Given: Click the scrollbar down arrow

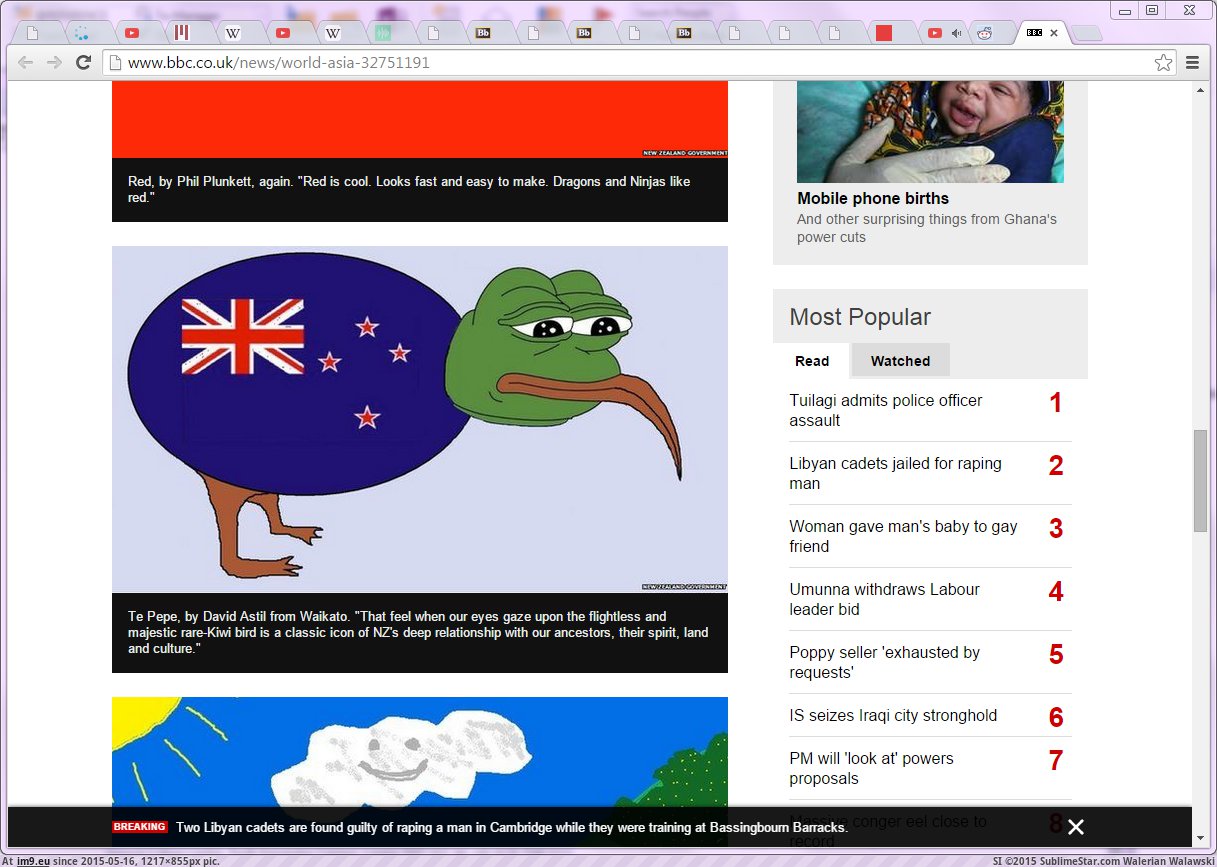Looking at the screenshot, I should (1201, 838).
